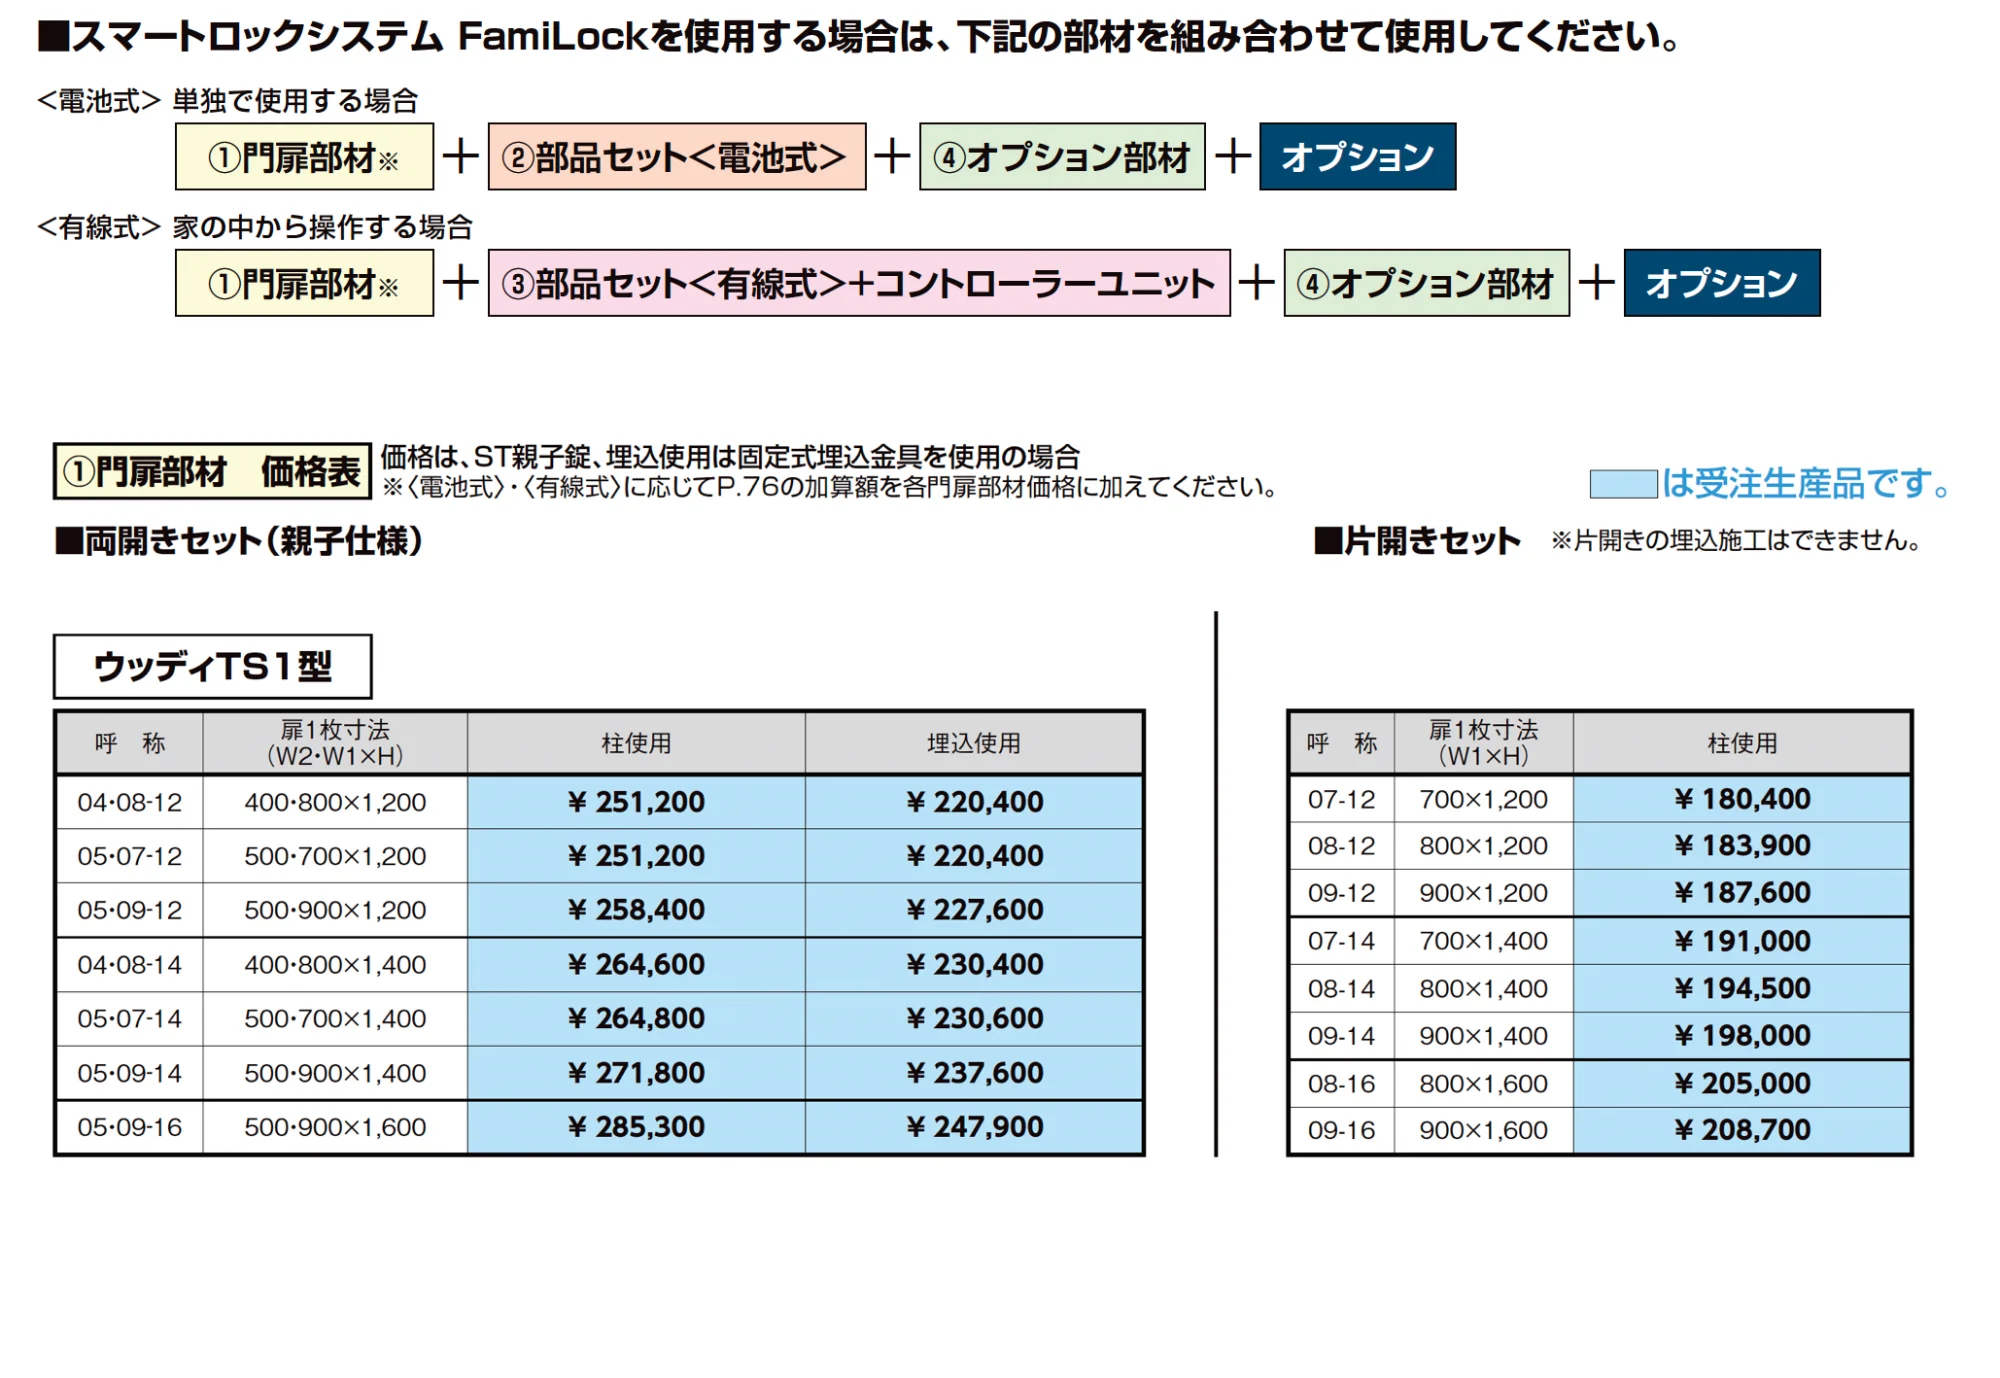Select the ¥ 205,000 price cell

pyautogui.click(x=1742, y=1084)
